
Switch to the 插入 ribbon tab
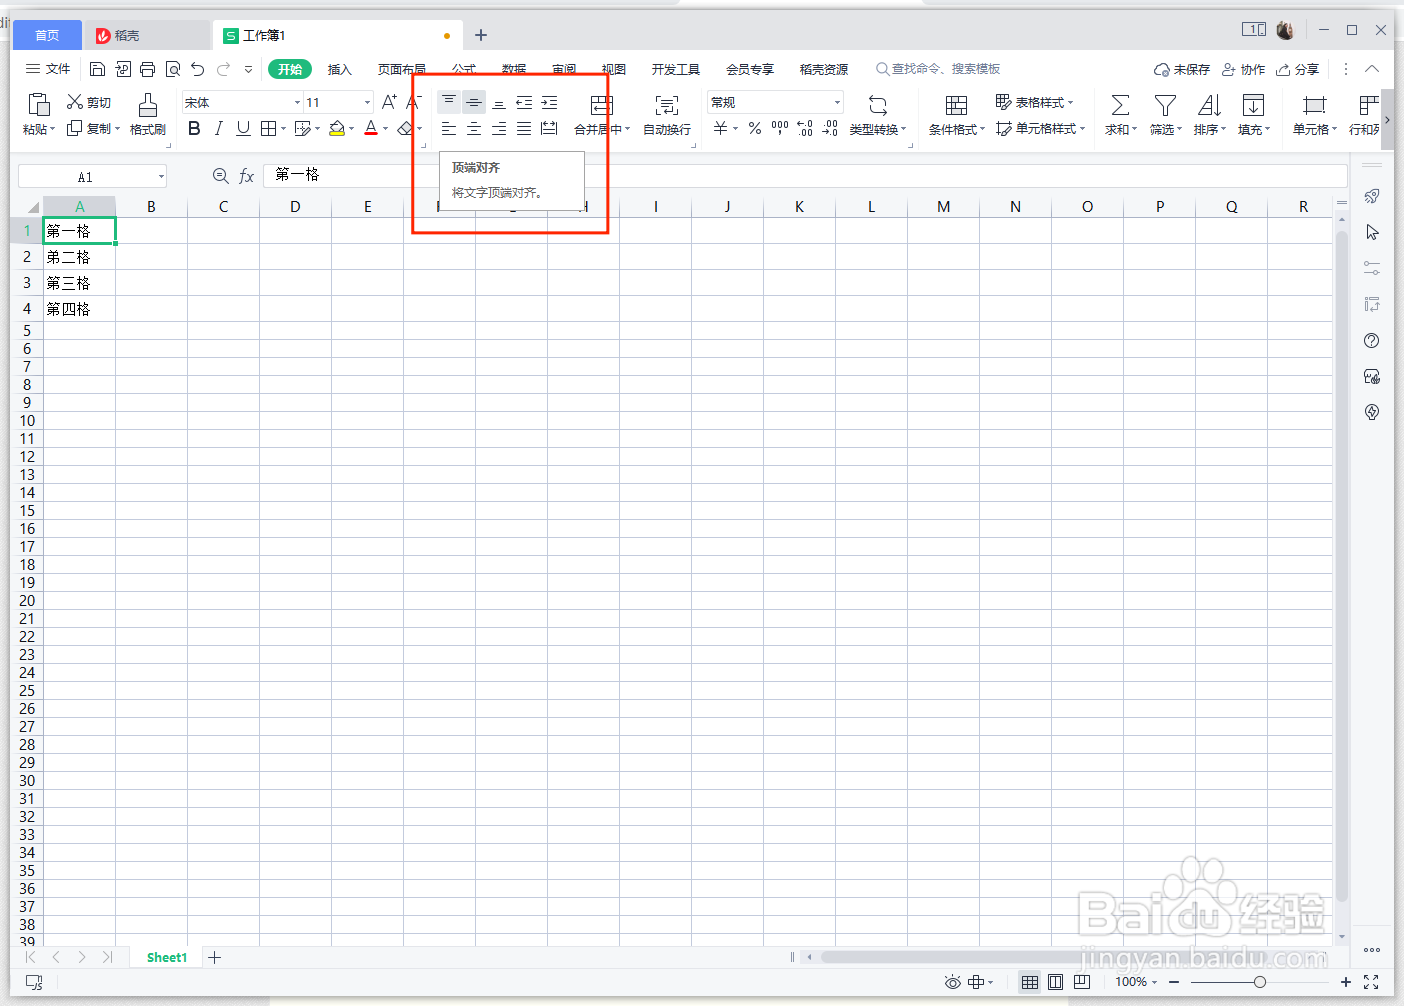pos(340,69)
